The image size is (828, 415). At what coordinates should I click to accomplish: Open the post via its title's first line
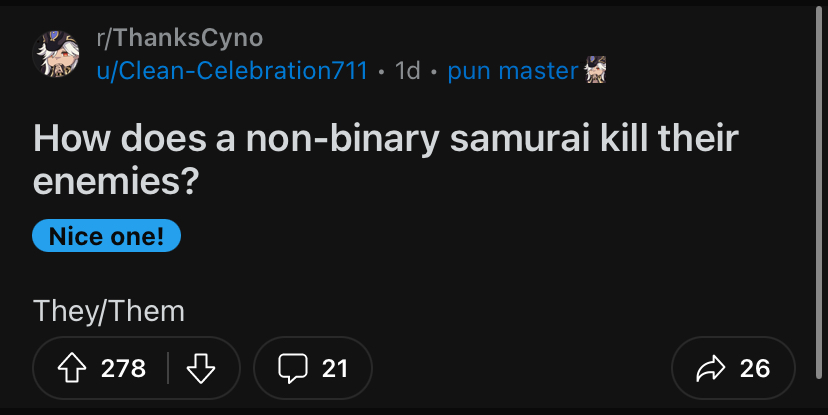point(385,138)
